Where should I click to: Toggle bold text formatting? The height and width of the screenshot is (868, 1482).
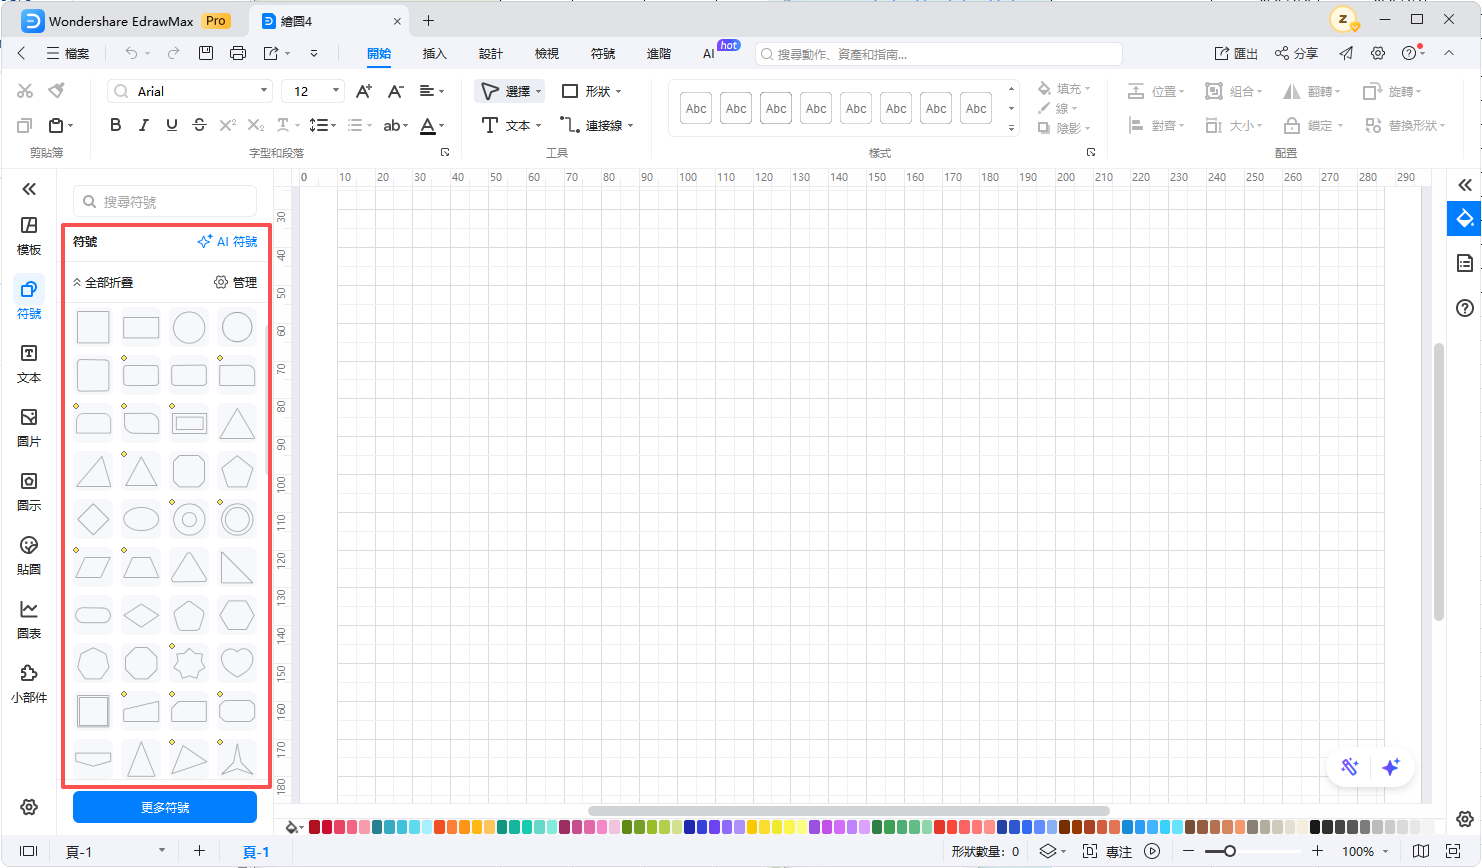(116, 125)
